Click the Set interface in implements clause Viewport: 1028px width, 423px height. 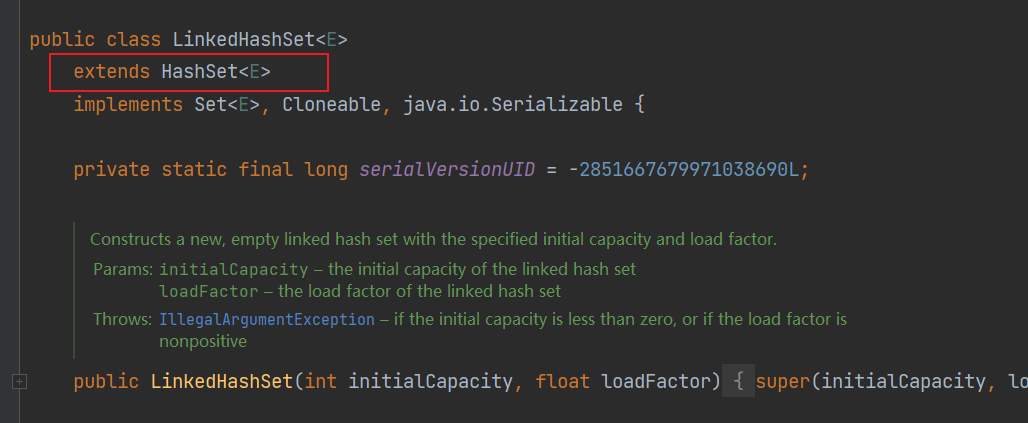210,104
